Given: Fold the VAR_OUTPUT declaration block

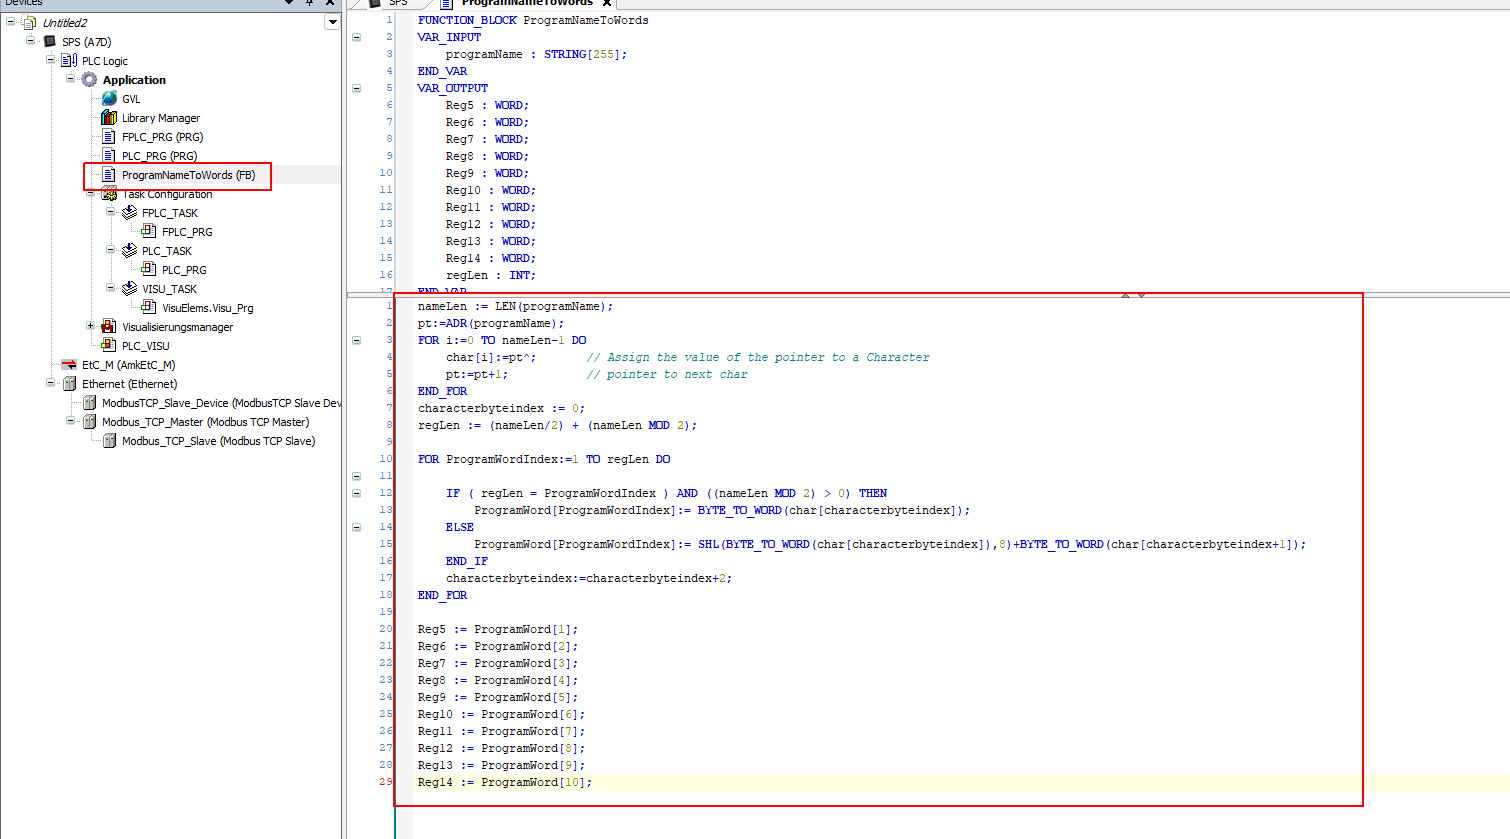Looking at the screenshot, I should (x=356, y=88).
